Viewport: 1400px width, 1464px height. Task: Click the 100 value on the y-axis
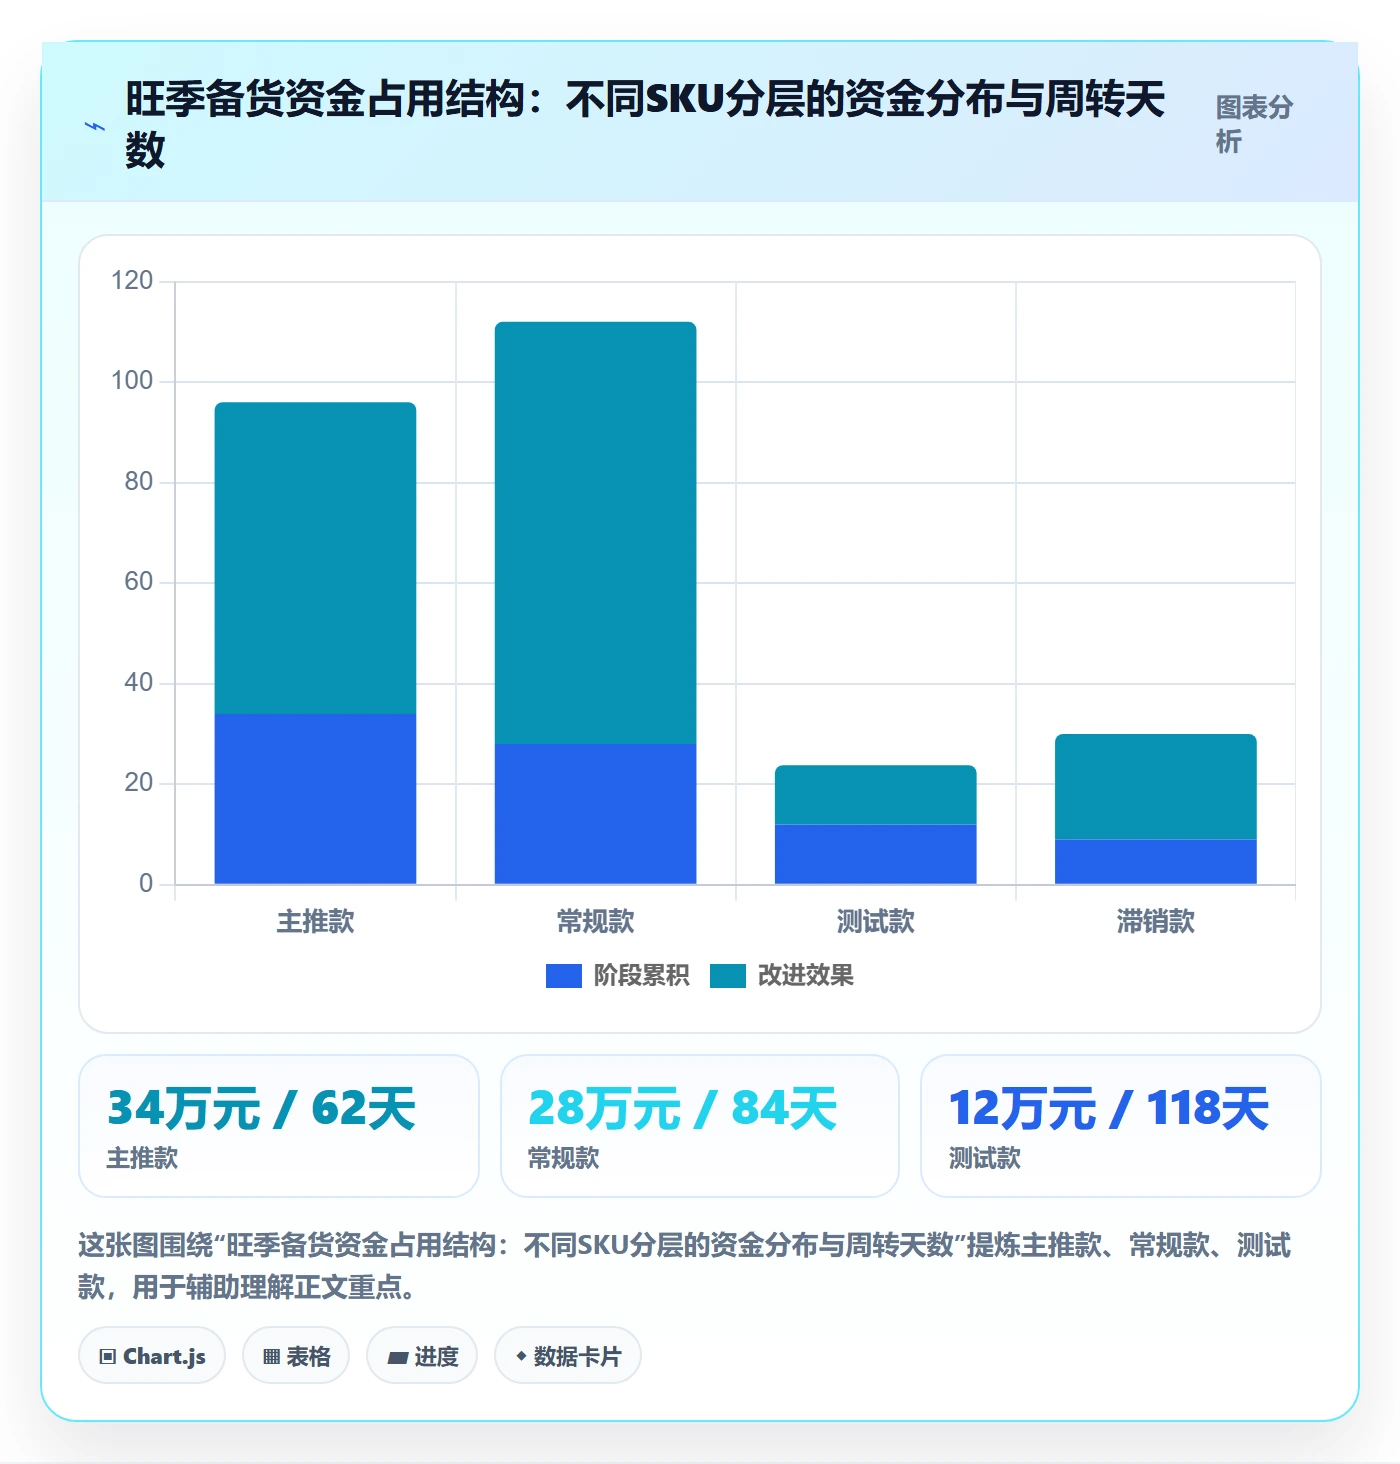132,380
